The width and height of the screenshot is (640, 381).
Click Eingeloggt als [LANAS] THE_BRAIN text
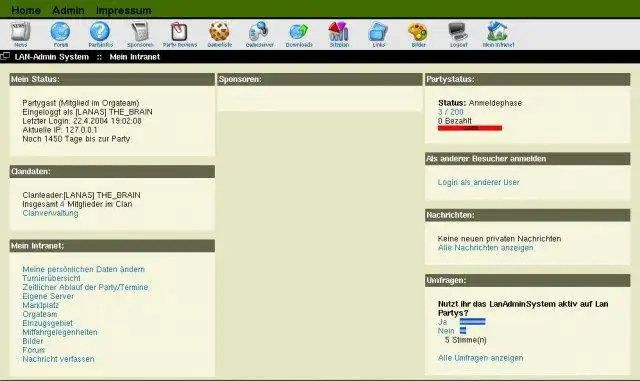pos(87,112)
